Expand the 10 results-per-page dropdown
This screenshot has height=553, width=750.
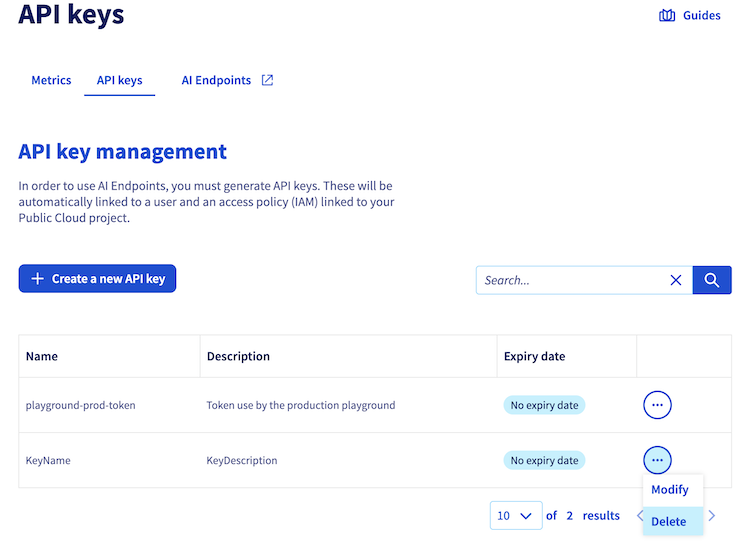pyautogui.click(x=516, y=516)
